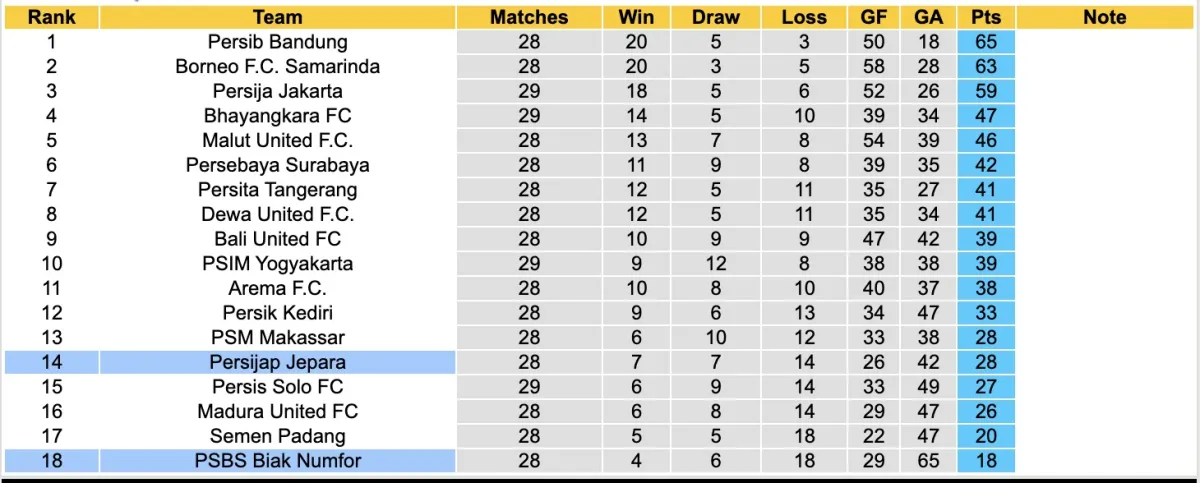This screenshot has width=1200, height=483.
Task: Select the Persib Bandung team name
Action: pyautogui.click(x=277, y=42)
